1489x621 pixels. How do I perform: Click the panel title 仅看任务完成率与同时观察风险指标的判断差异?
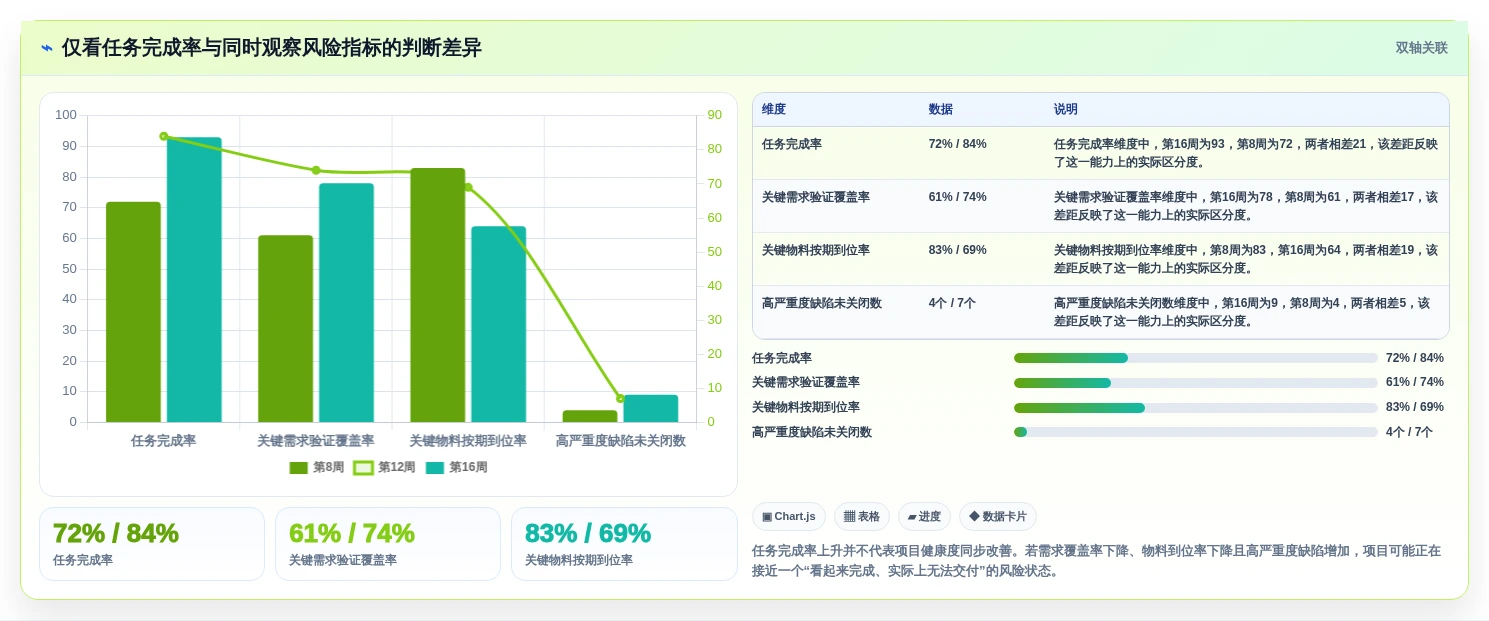[272, 47]
